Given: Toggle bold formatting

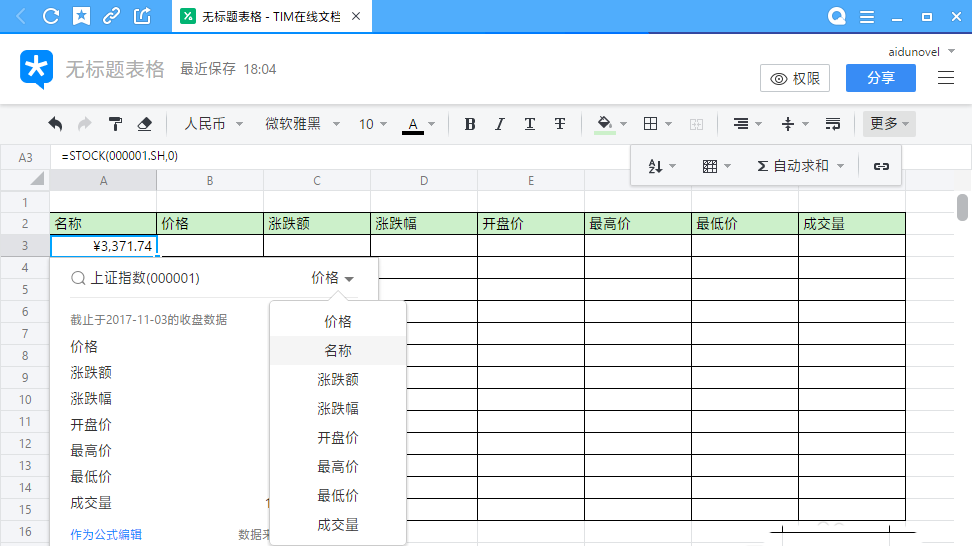Looking at the screenshot, I should tap(470, 124).
